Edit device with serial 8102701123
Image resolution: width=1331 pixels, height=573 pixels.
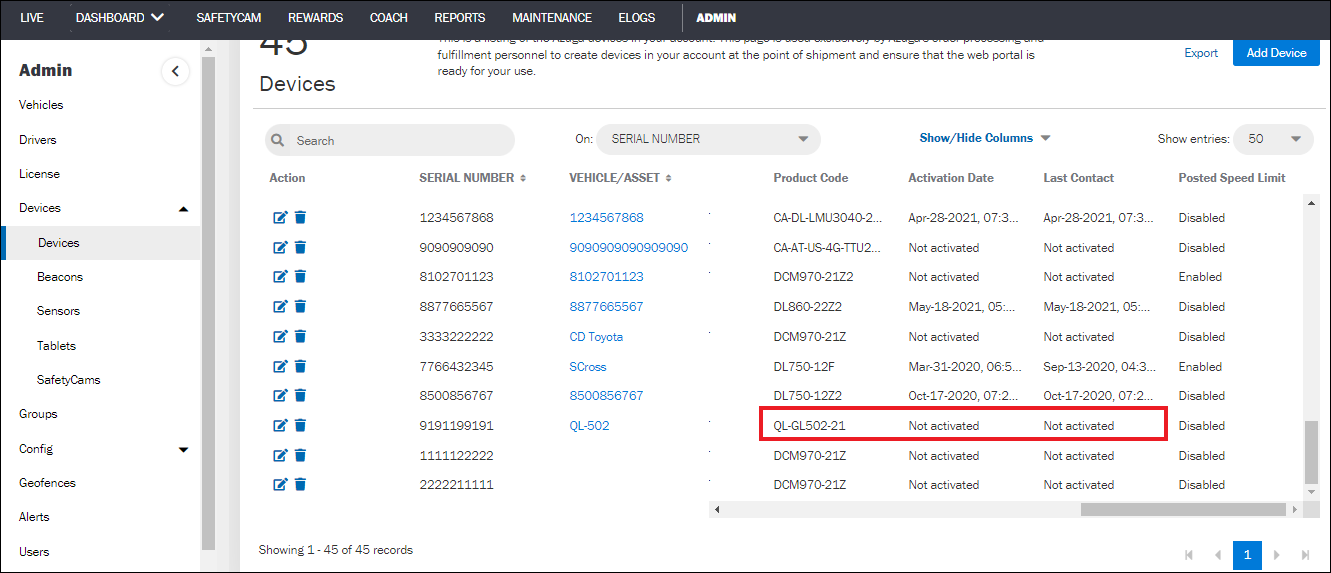pyautogui.click(x=281, y=277)
